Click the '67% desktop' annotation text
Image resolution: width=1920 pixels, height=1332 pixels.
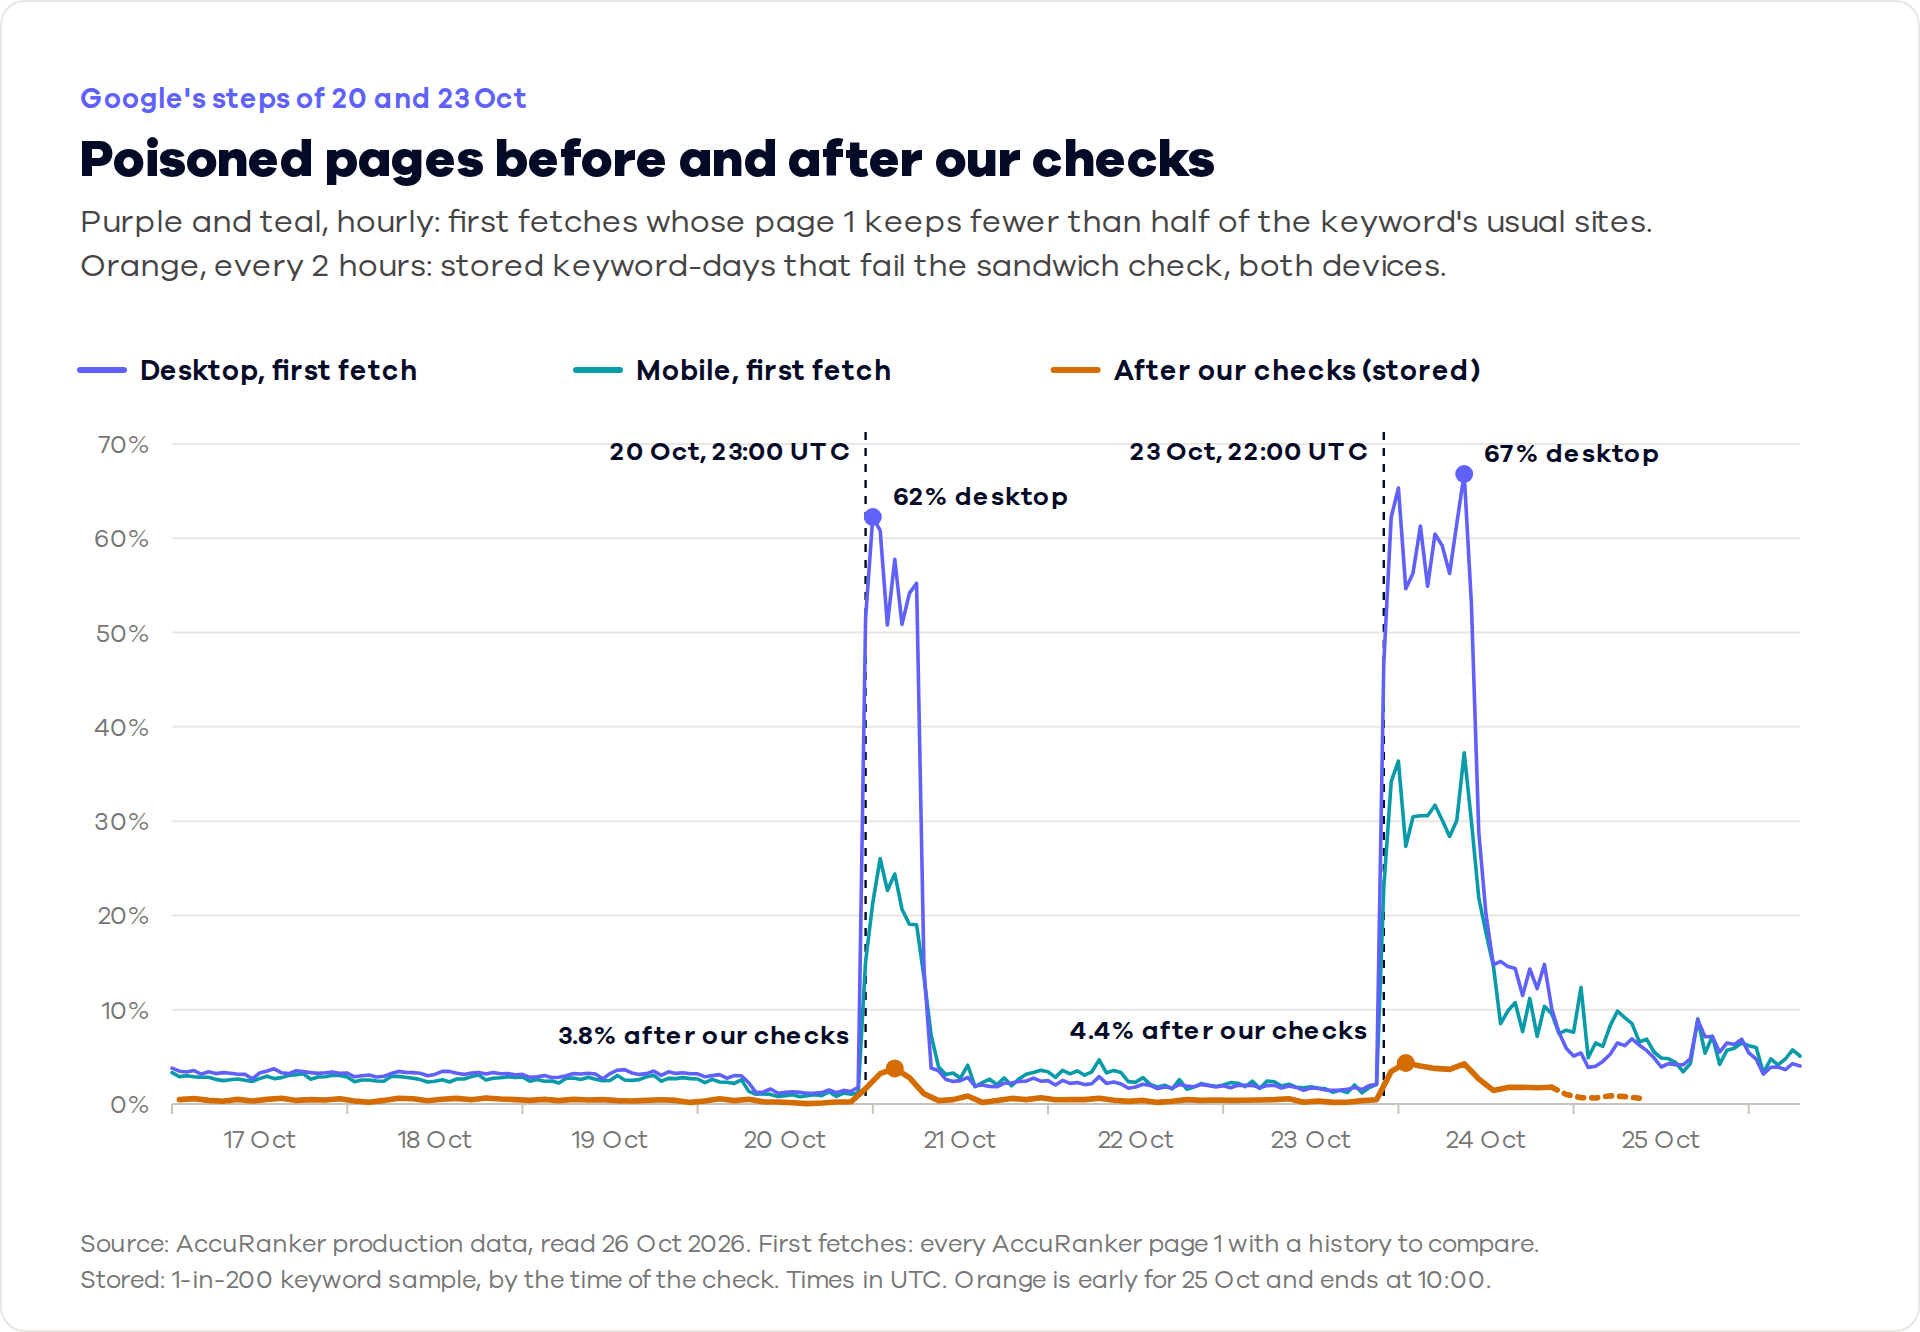coord(1571,454)
